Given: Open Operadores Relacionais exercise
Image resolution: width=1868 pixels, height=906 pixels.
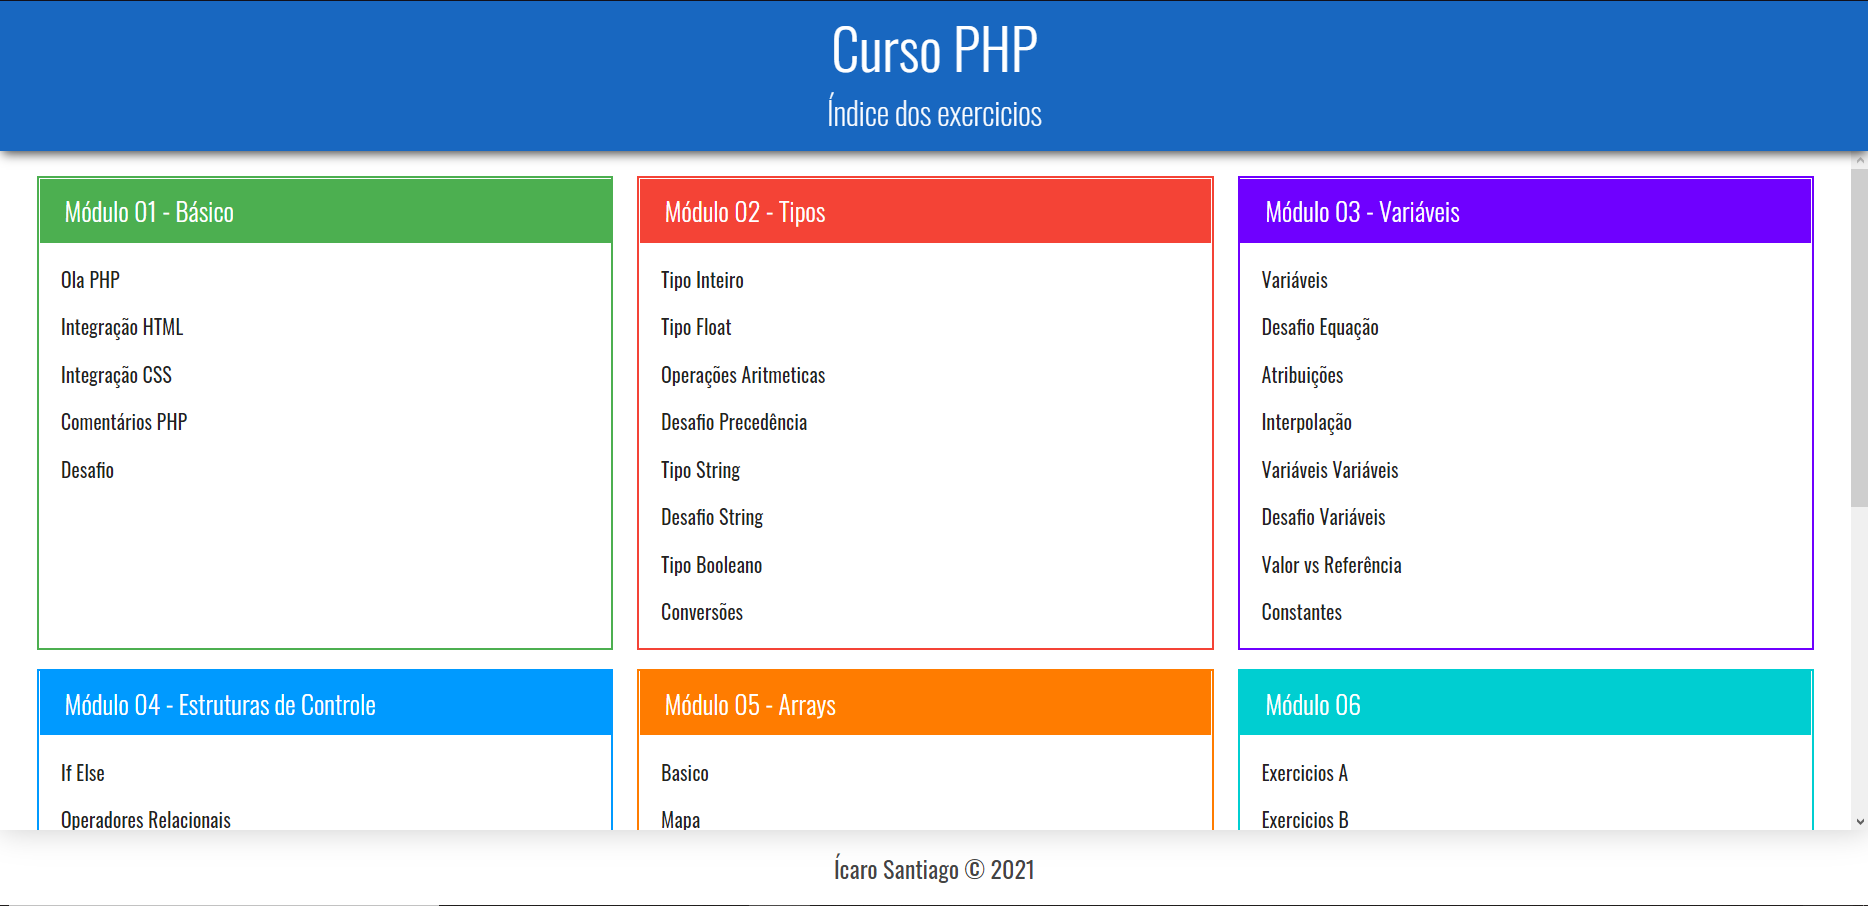Looking at the screenshot, I should point(146,820).
